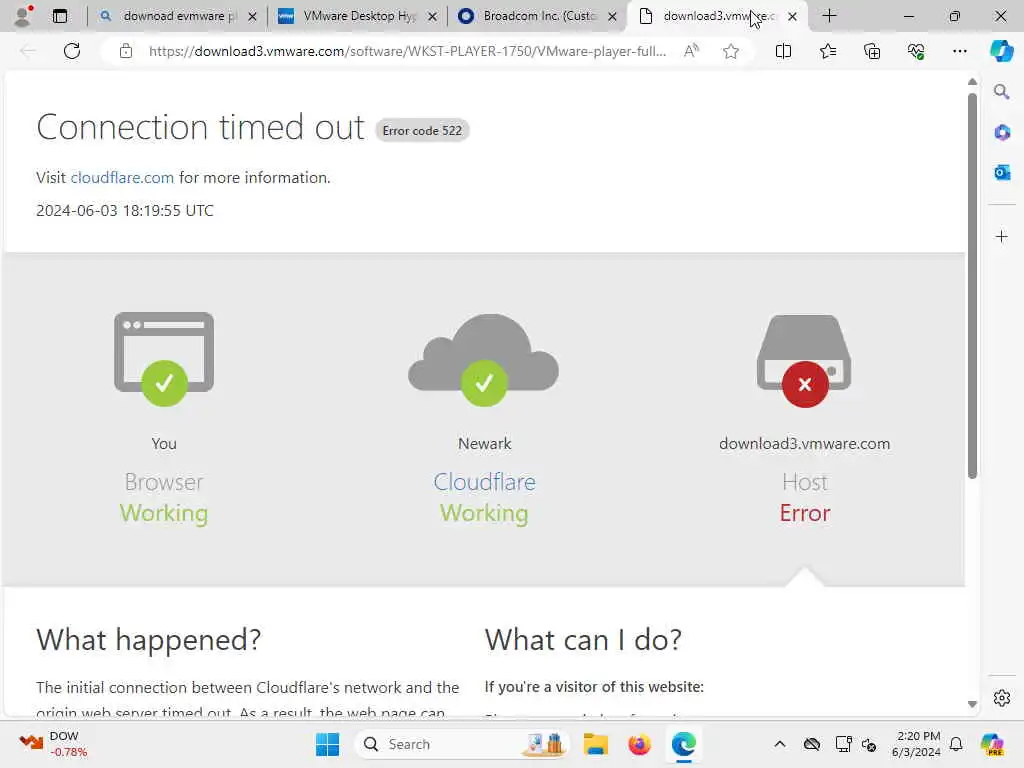Click the browser working status icon
This screenshot has height=768, width=1024.
tap(164, 359)
